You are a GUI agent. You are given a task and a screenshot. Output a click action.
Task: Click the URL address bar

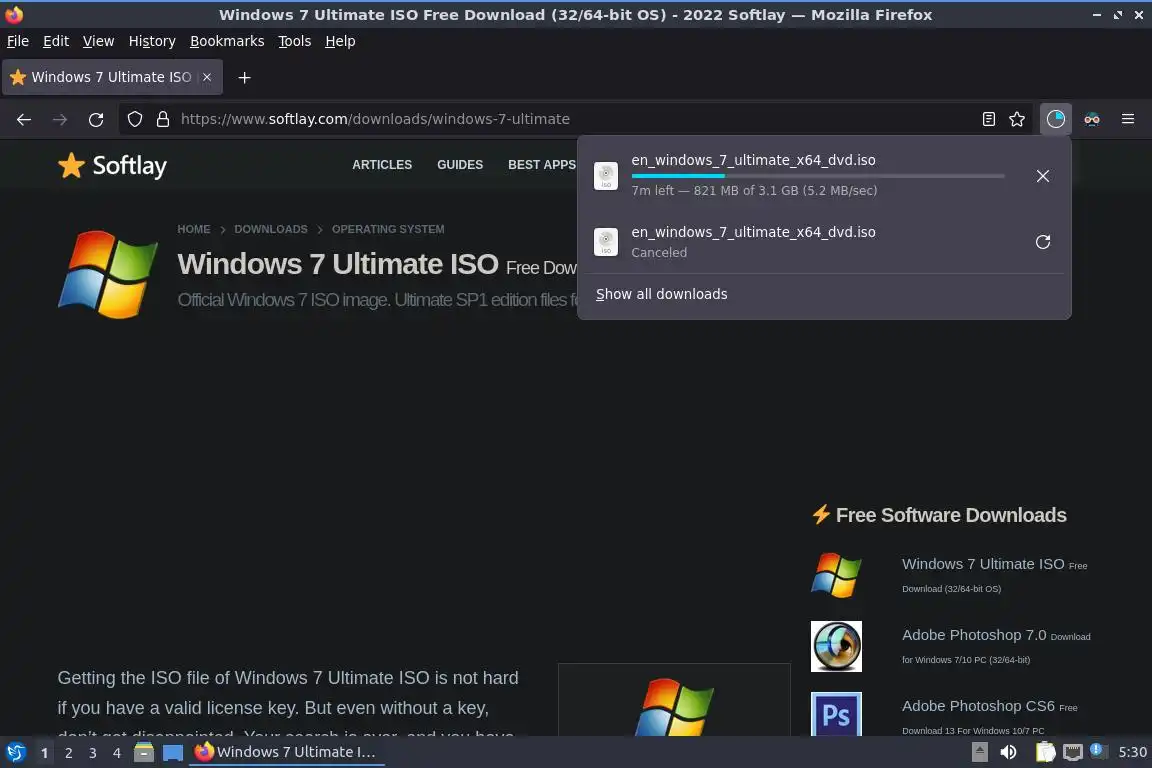click(x=573, y=119)
